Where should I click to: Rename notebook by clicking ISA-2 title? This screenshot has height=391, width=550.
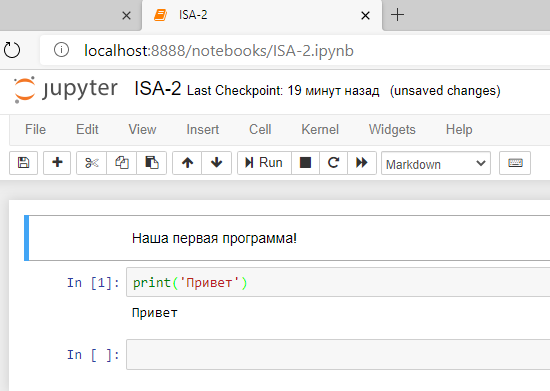click(158, 88)
